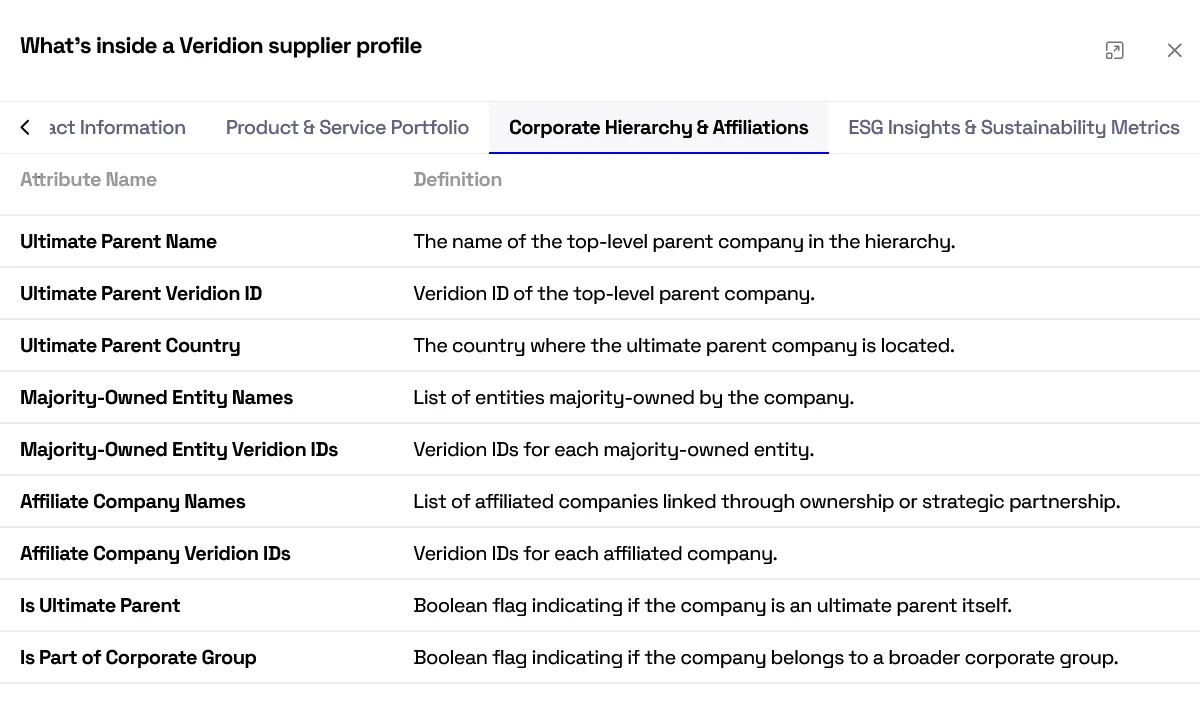Click the definition text for Affiliate Company Names

766,501
